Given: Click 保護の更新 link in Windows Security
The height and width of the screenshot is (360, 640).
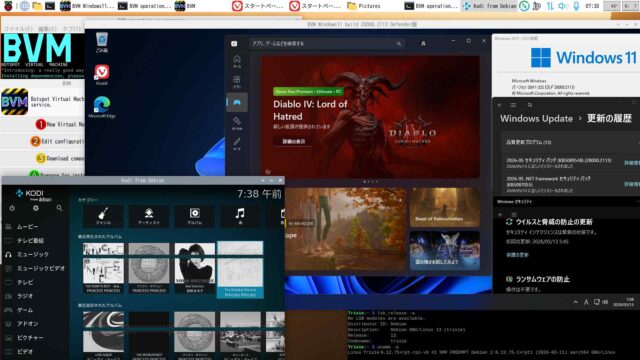Looking at the screenshot, I should coord(518,255).
